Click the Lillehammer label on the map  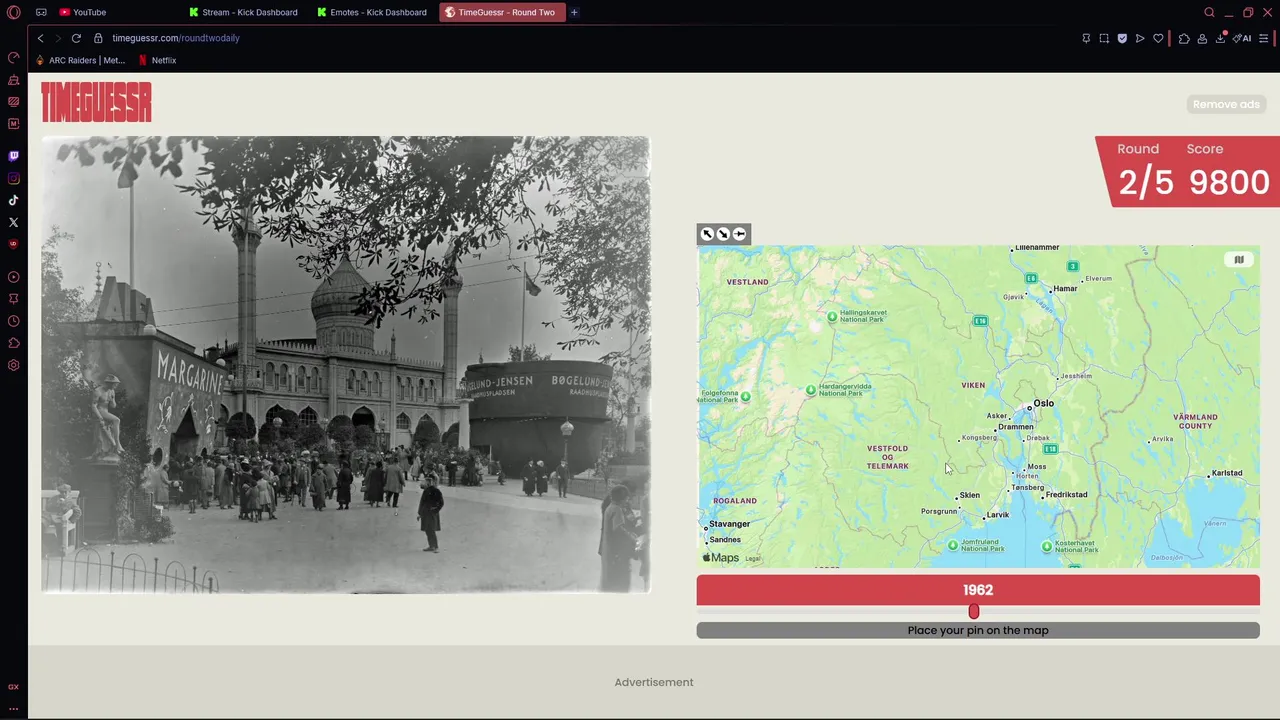coord(1037,248)
